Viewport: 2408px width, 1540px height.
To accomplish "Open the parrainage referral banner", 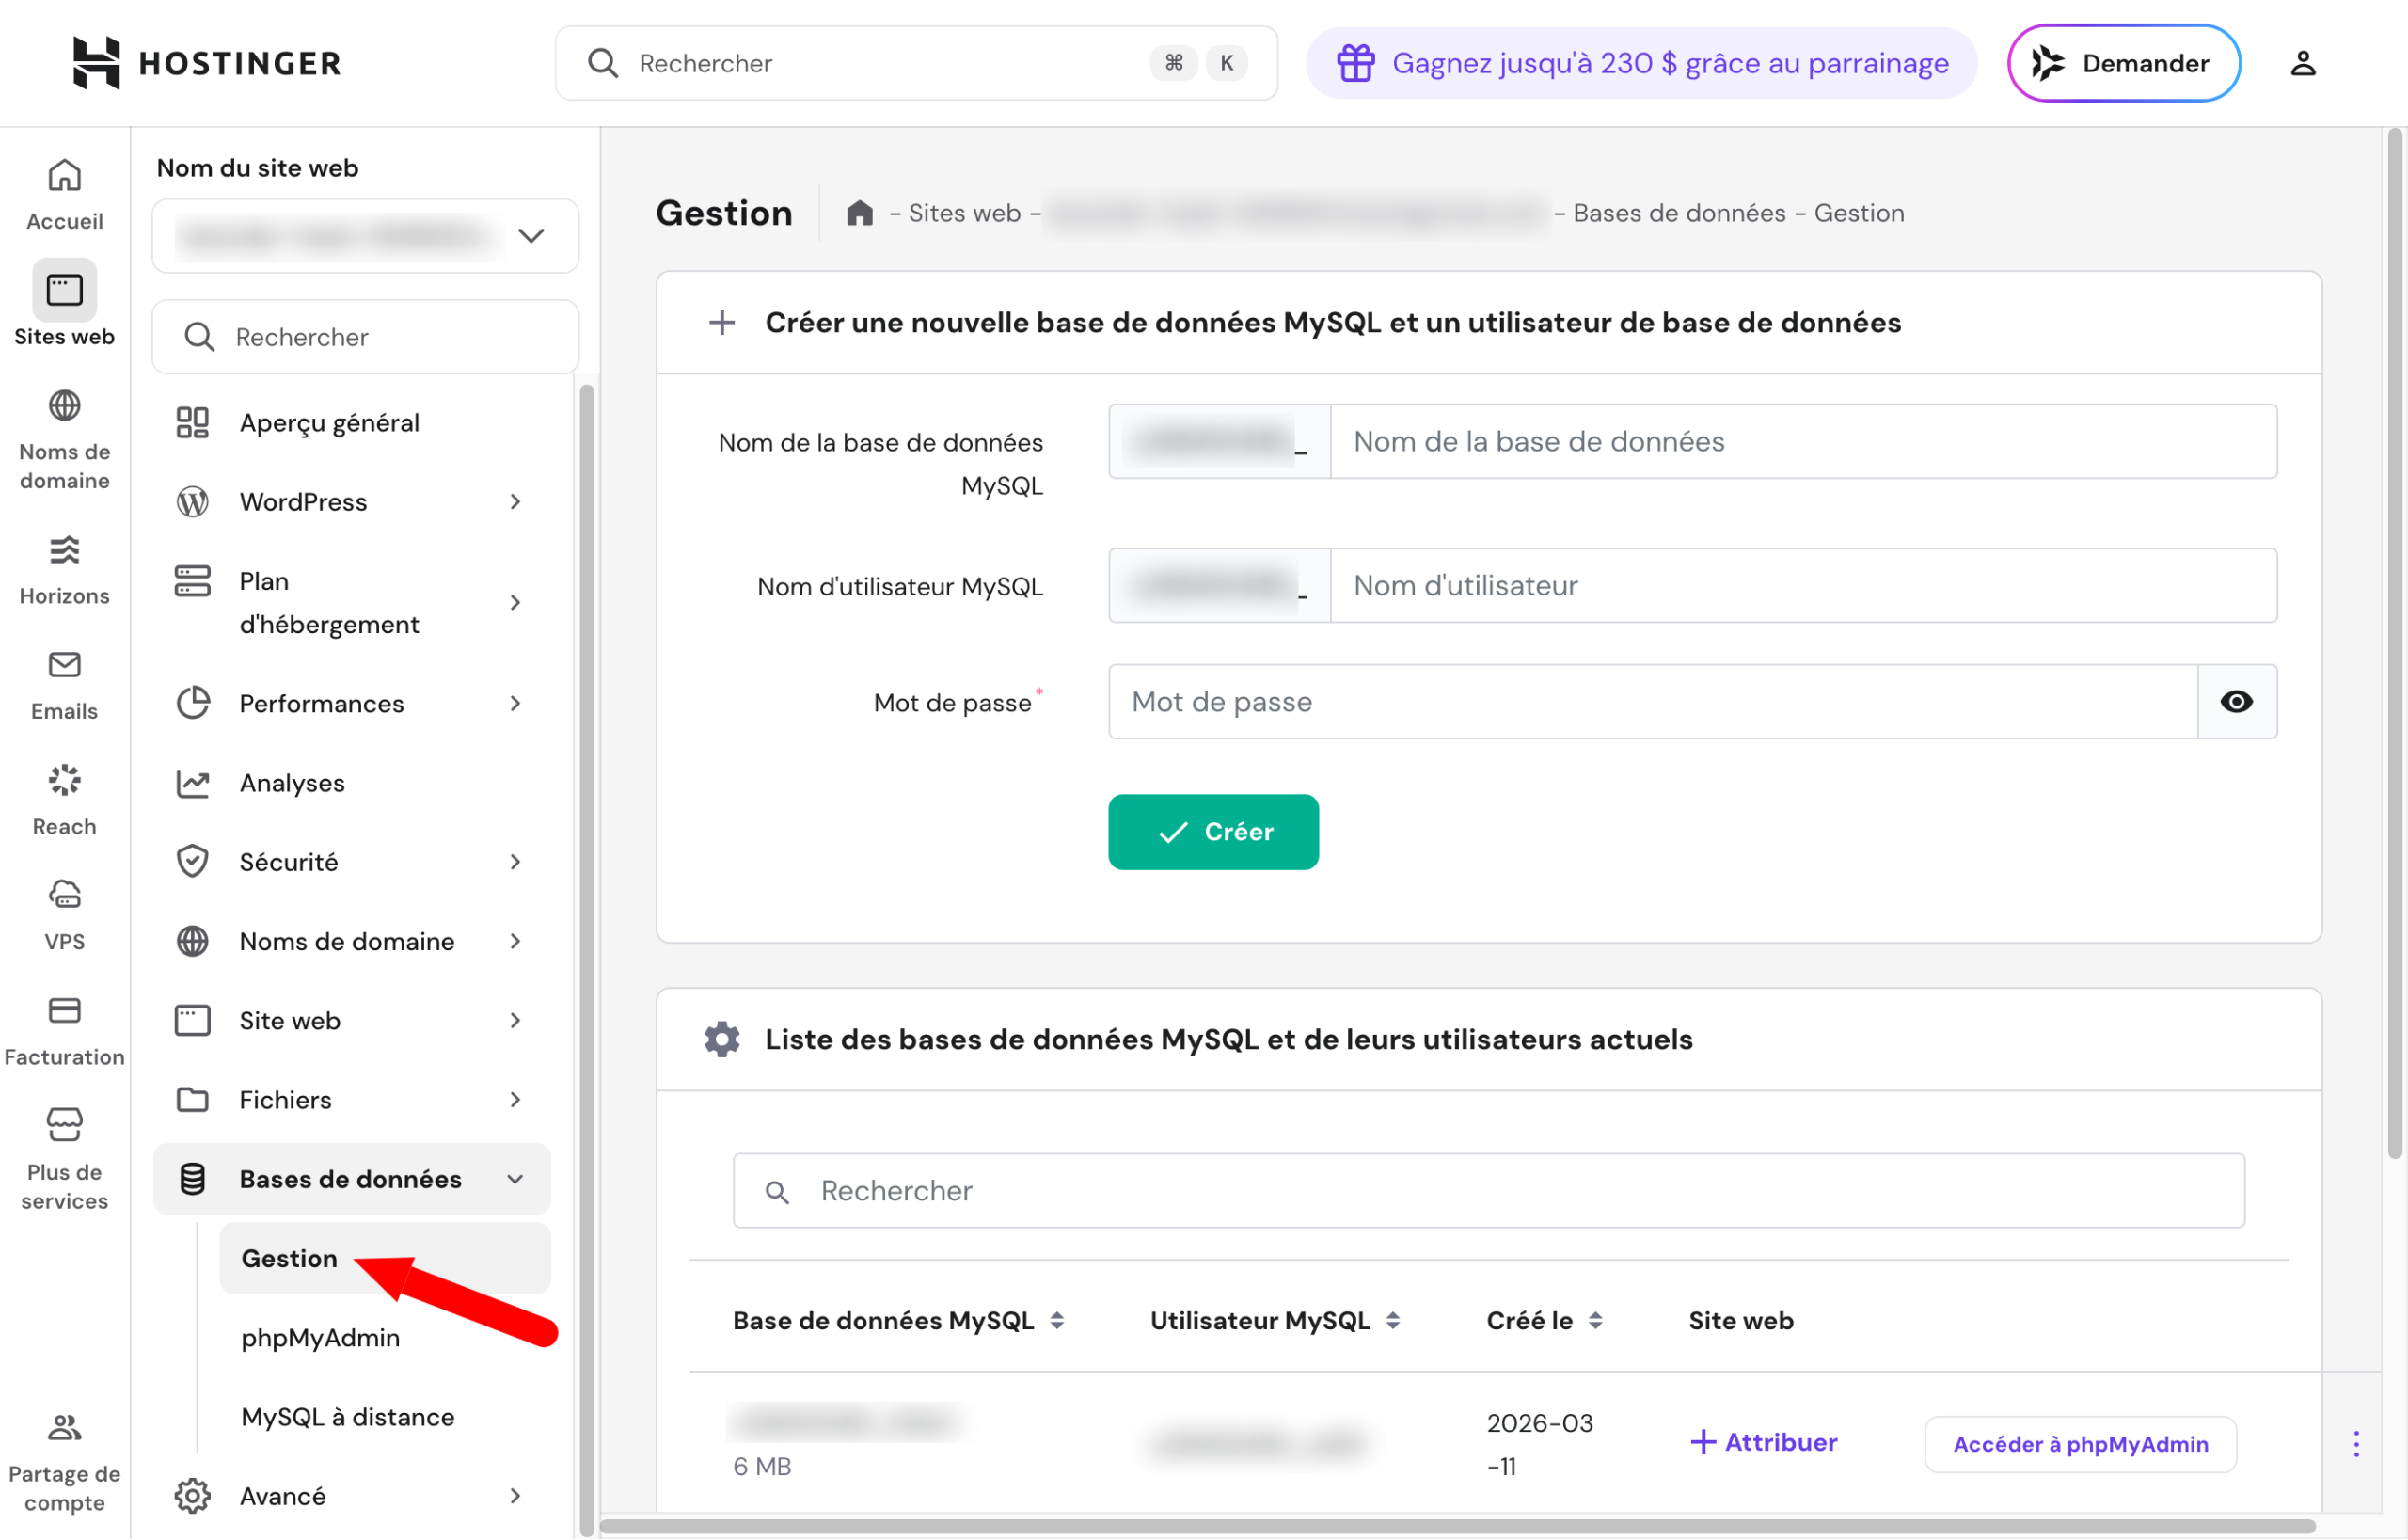I will tap(1641, 63).
